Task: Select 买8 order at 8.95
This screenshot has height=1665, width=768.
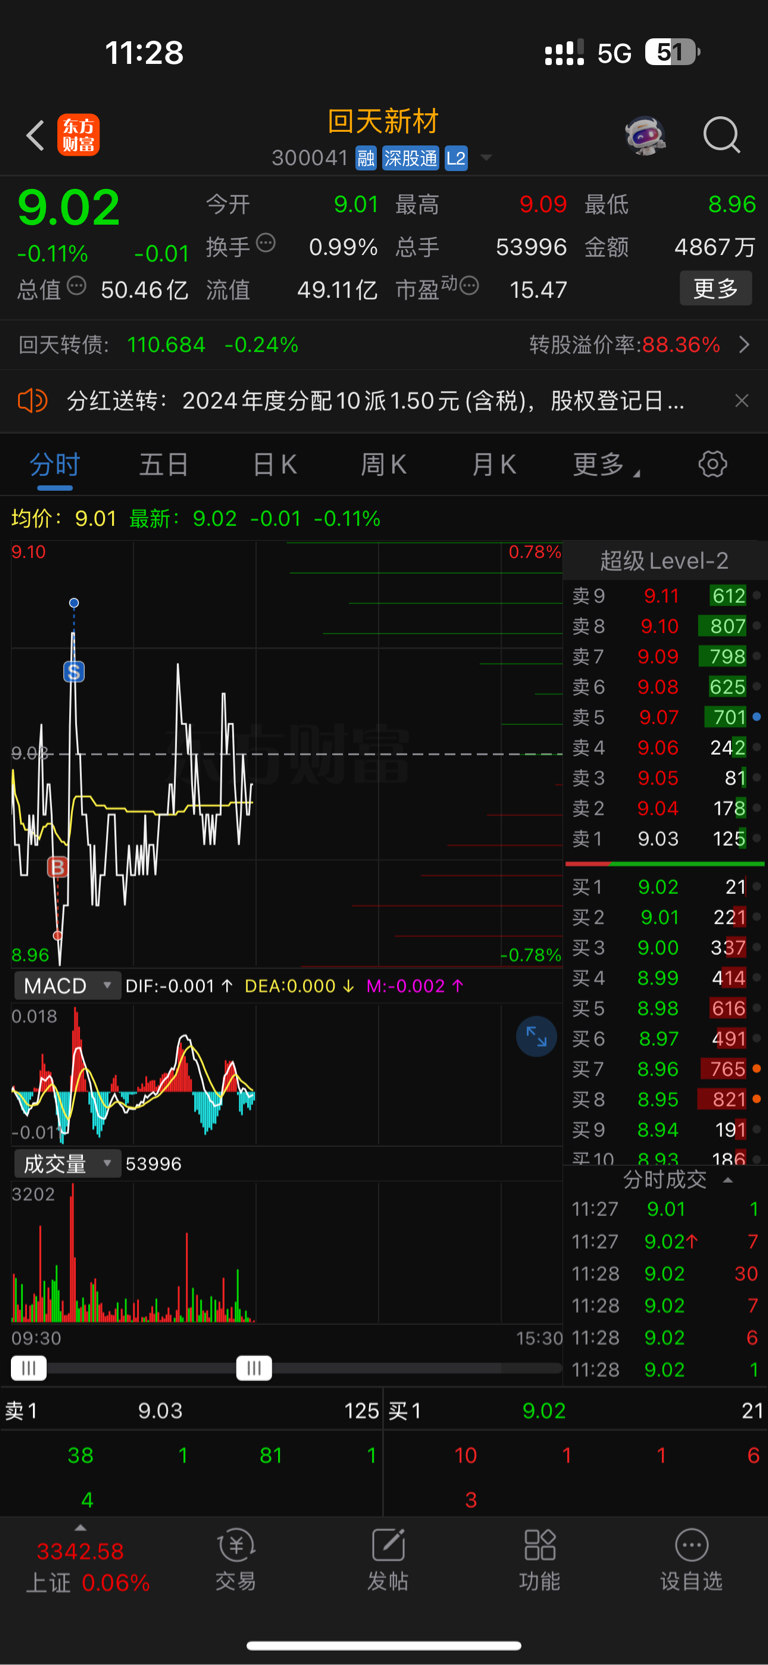Action: 666,1099
